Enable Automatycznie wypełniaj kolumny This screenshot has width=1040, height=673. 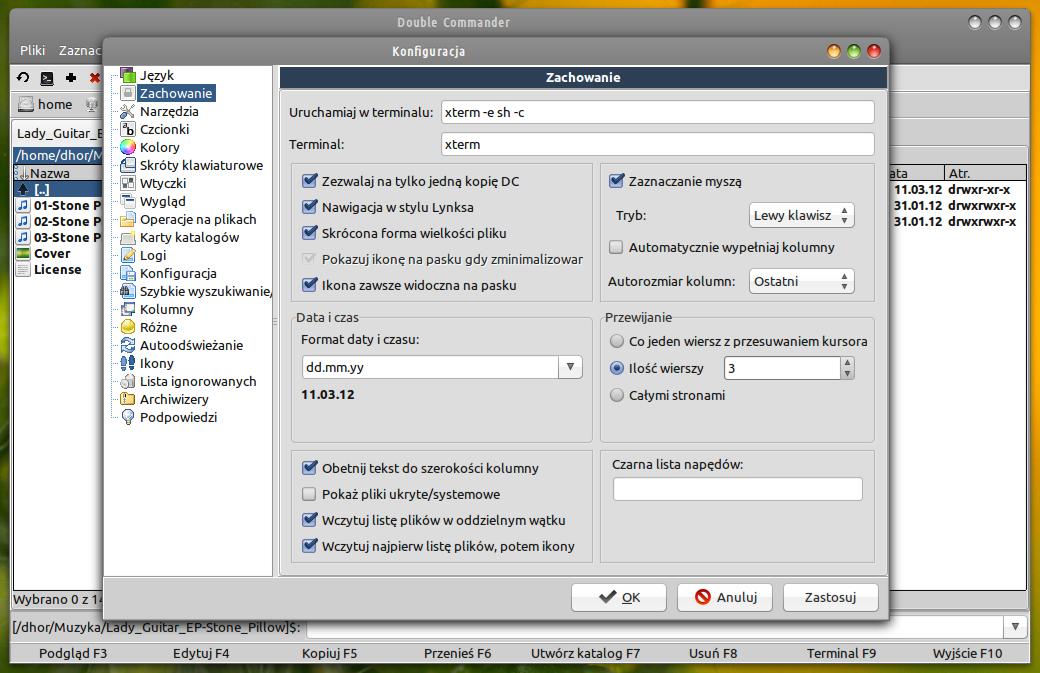[x=616, y=247]
